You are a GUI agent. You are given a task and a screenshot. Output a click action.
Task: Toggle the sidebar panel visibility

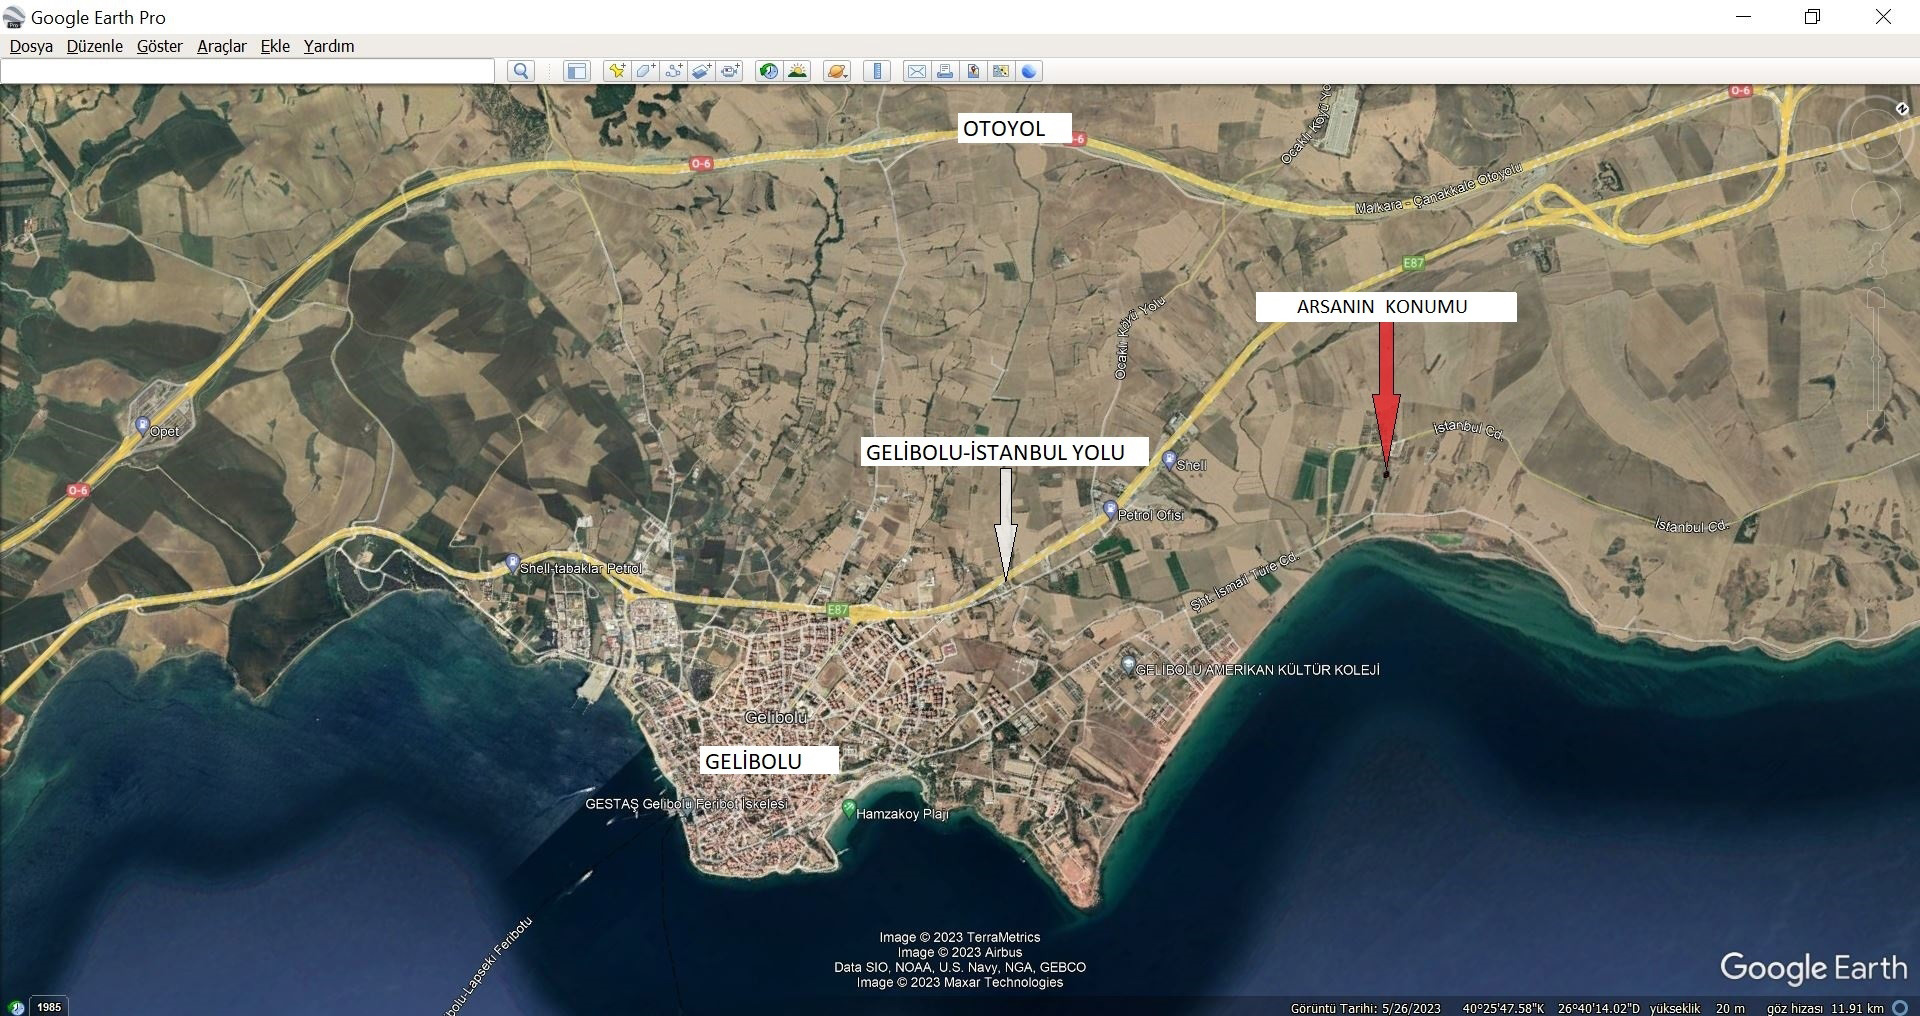point(577,71)
